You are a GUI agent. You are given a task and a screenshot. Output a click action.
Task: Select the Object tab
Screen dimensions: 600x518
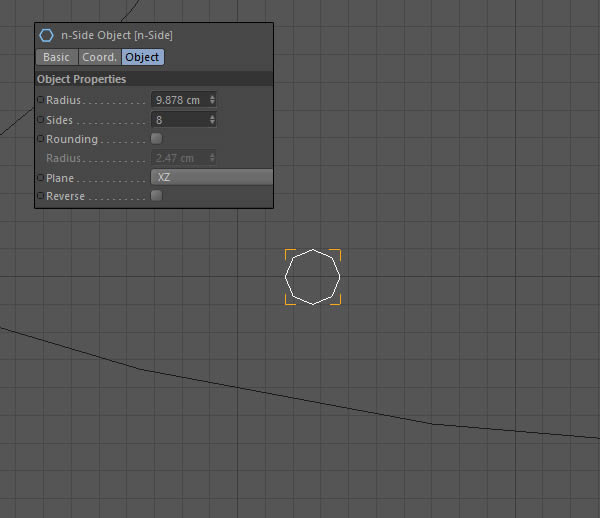click(142, 57)
